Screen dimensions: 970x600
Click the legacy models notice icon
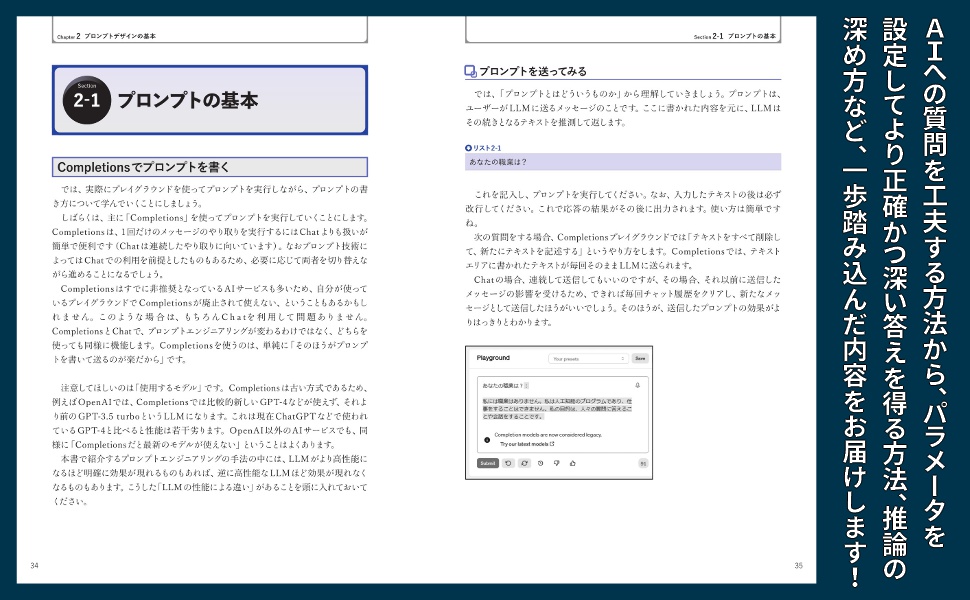click(x=486, y=440)
